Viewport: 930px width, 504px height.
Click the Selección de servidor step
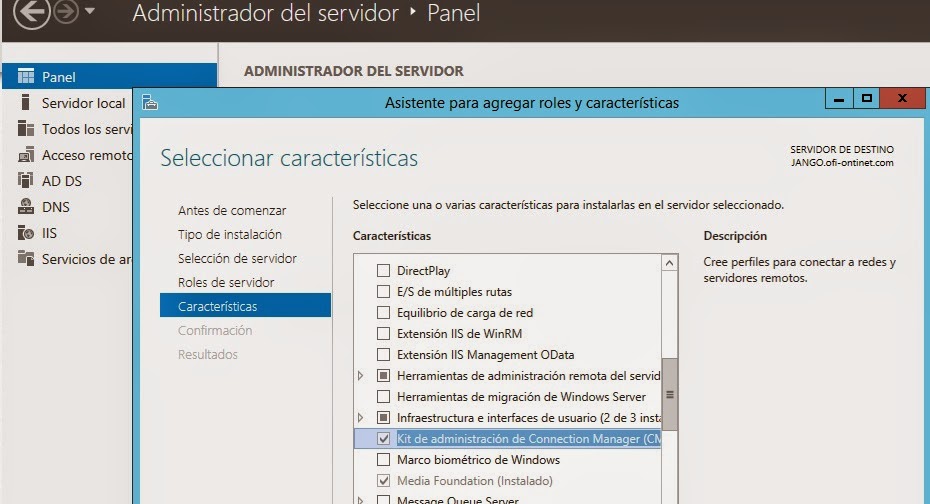pos(237,259)
